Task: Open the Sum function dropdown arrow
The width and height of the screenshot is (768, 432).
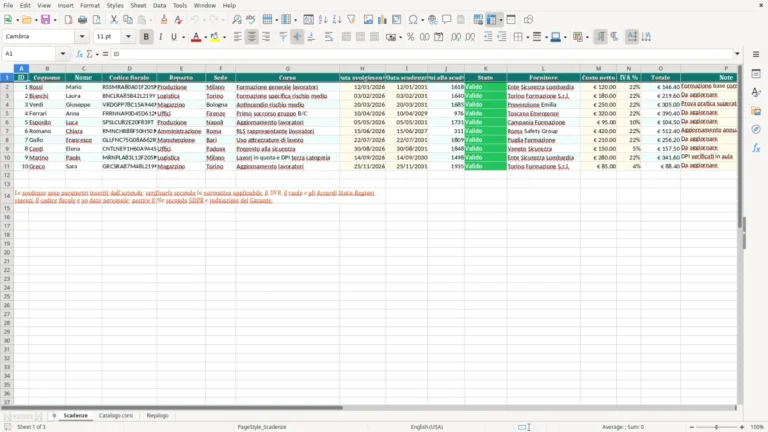Action: click(97, 54)
